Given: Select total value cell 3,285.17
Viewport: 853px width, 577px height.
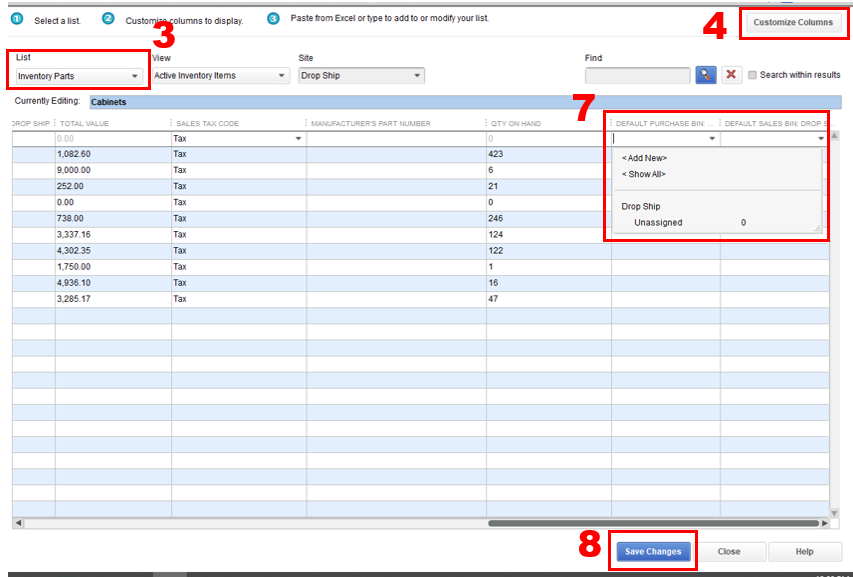Looking at the screenshot, I should 113,299.
